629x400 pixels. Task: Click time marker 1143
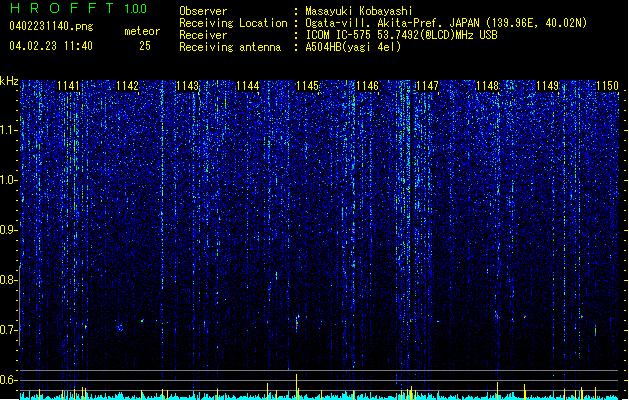click(188, 86)
